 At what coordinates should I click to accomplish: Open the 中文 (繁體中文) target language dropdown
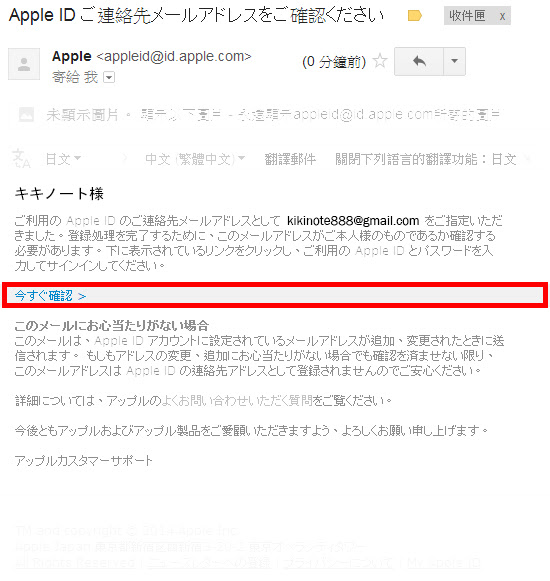[x=195, y=159]
